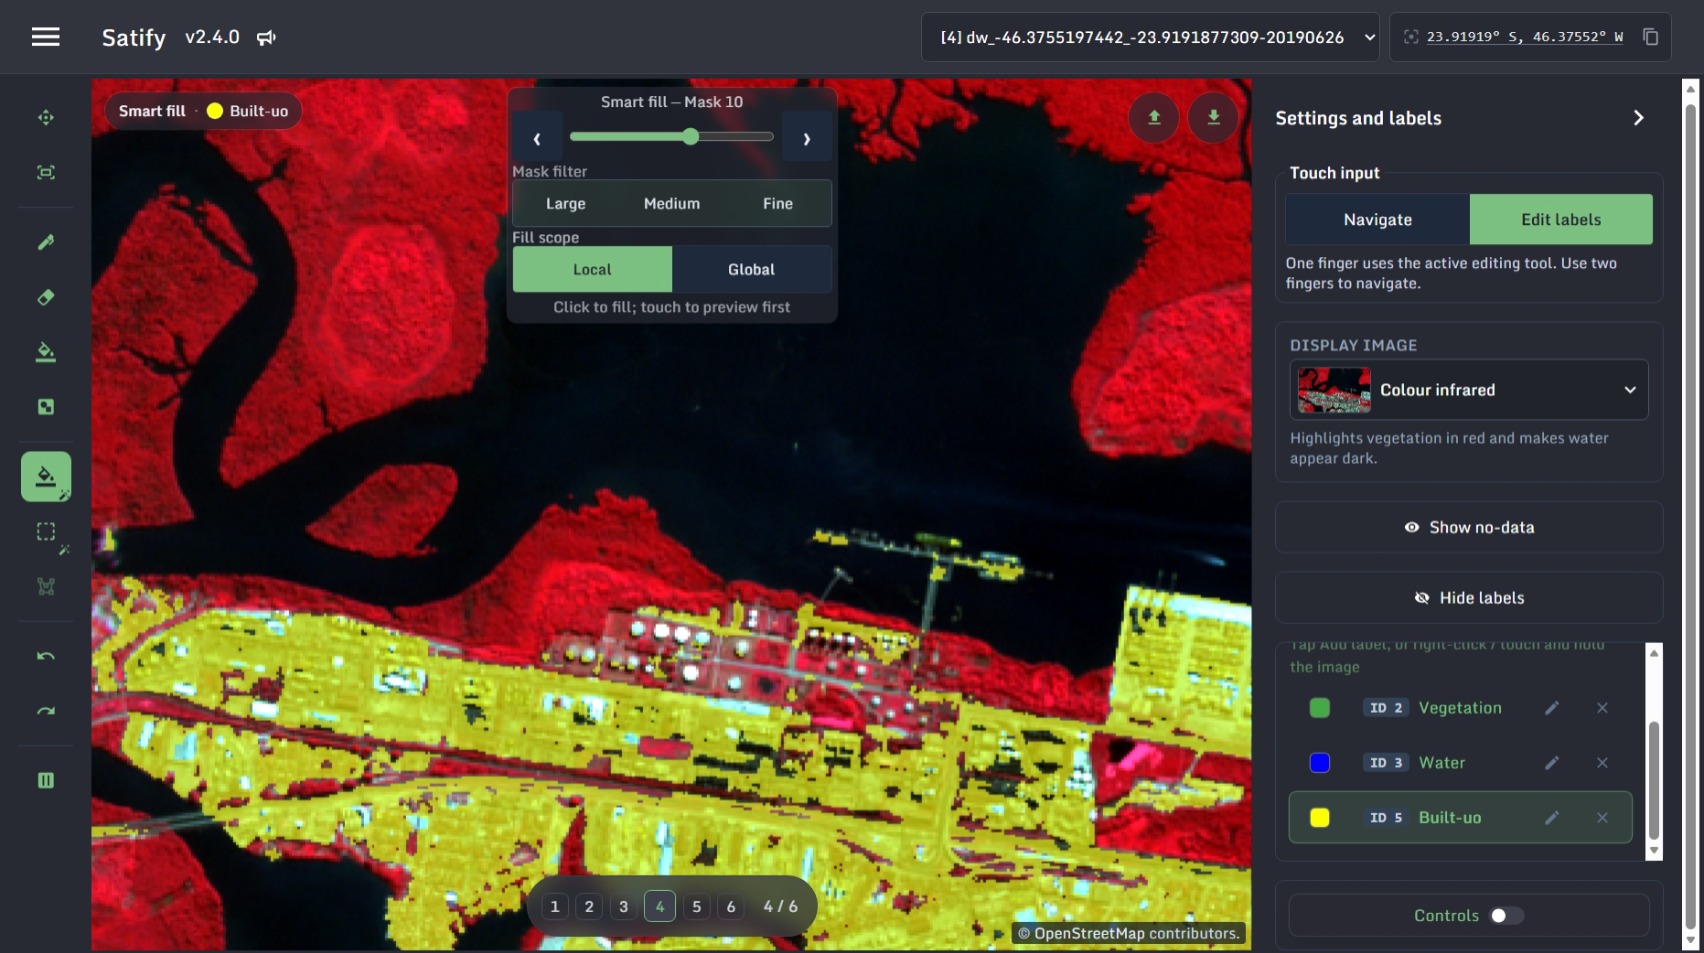Click the blue Water color swatch
1704x953 pixels.
(1320, 763)
